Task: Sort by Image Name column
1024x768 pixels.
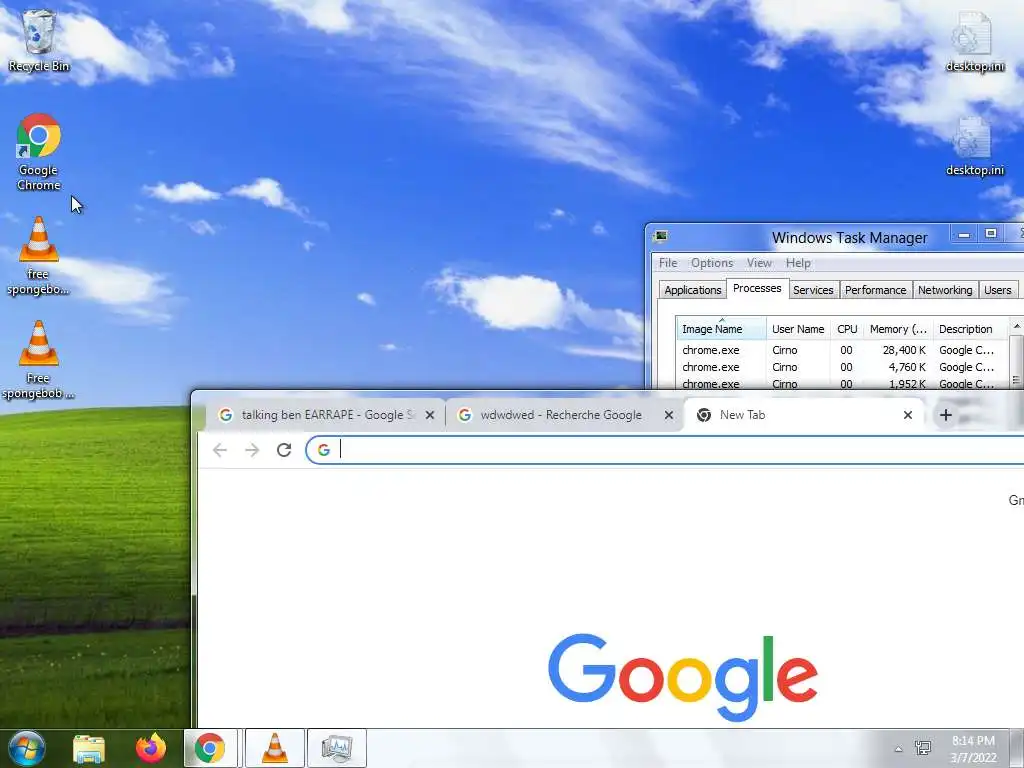Action: coord(721,329)
